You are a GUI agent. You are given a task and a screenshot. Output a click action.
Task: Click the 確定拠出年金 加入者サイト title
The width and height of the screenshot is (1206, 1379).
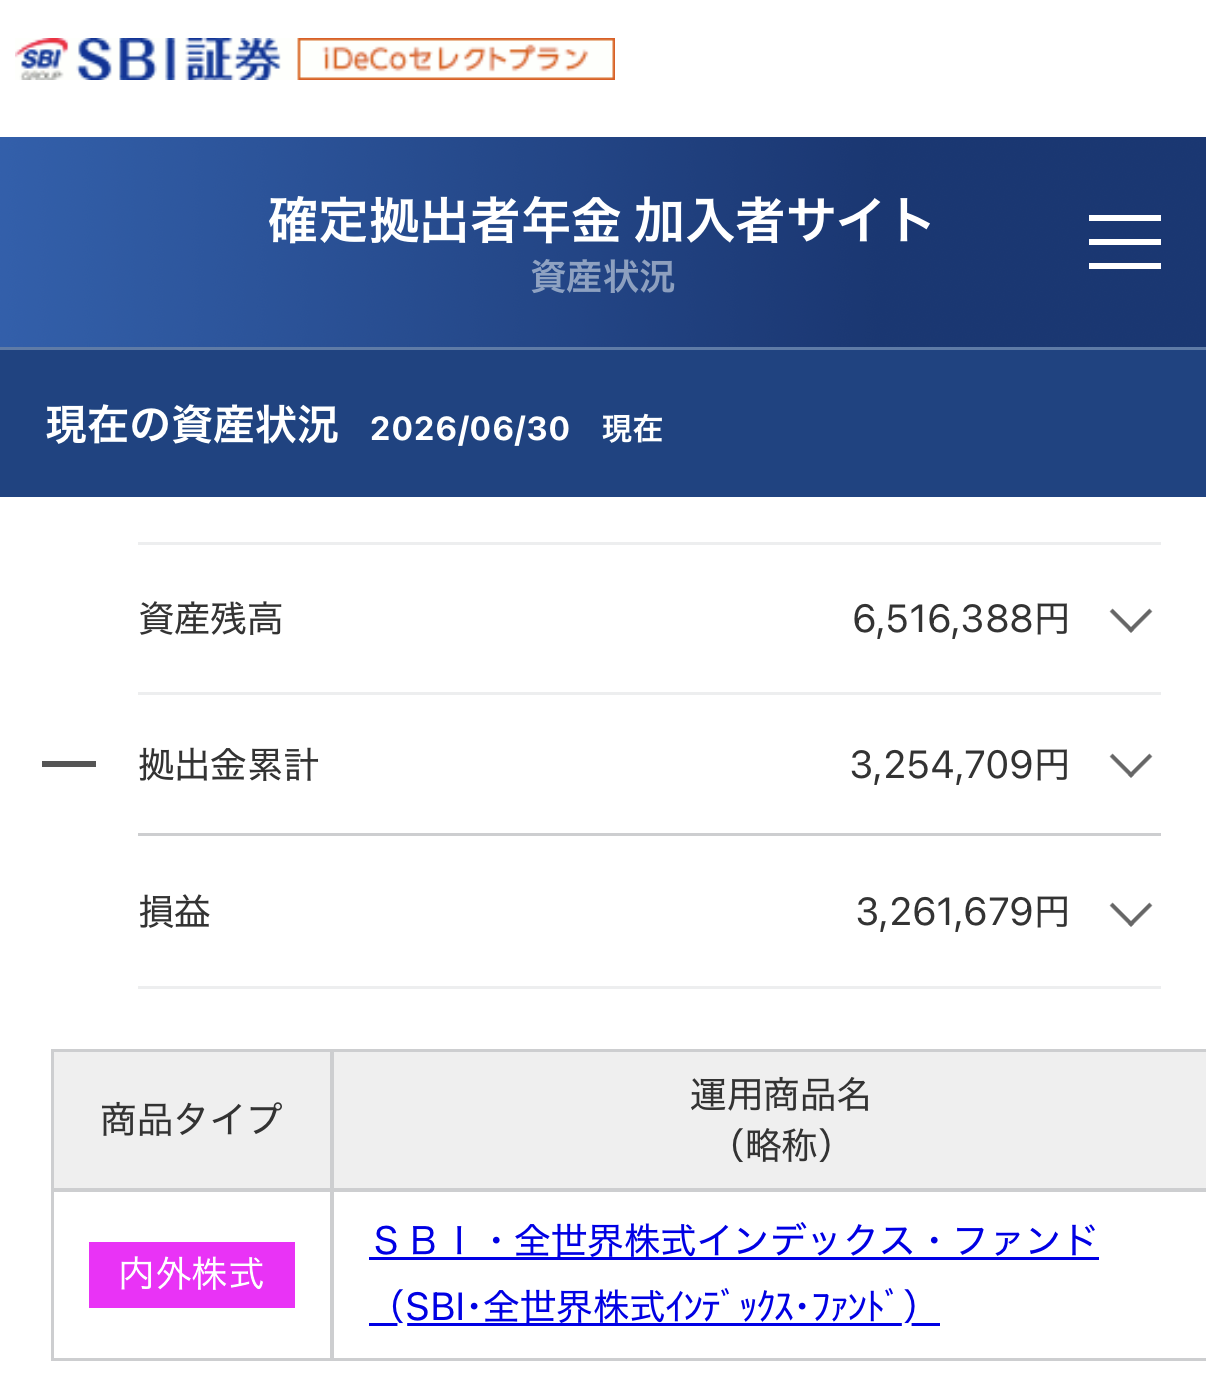point(601,220)
